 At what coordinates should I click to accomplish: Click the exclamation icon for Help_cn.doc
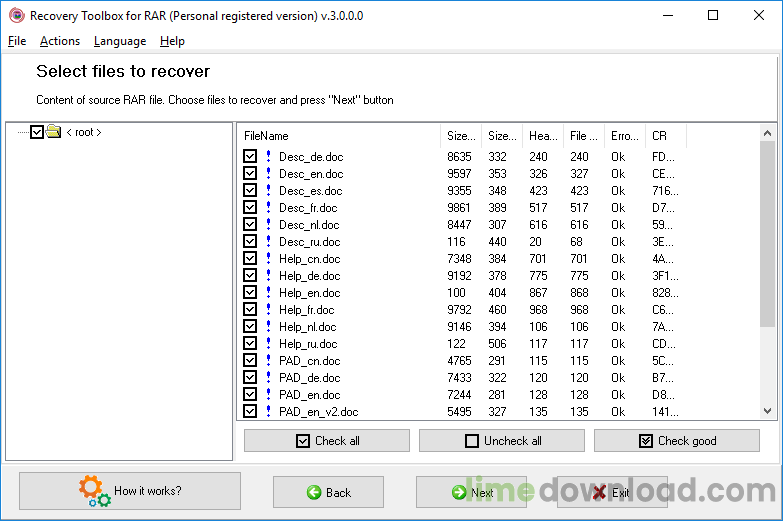pyautogui.click(x=268, y=258)
